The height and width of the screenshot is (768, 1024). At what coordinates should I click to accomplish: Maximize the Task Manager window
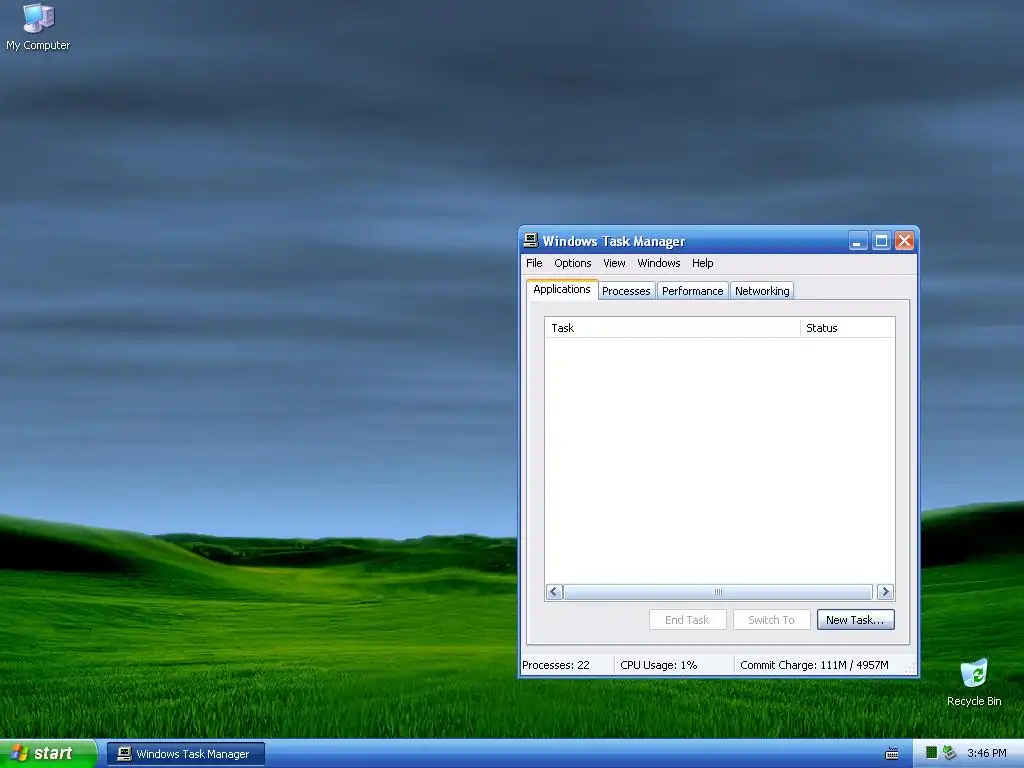coord(881,241)
